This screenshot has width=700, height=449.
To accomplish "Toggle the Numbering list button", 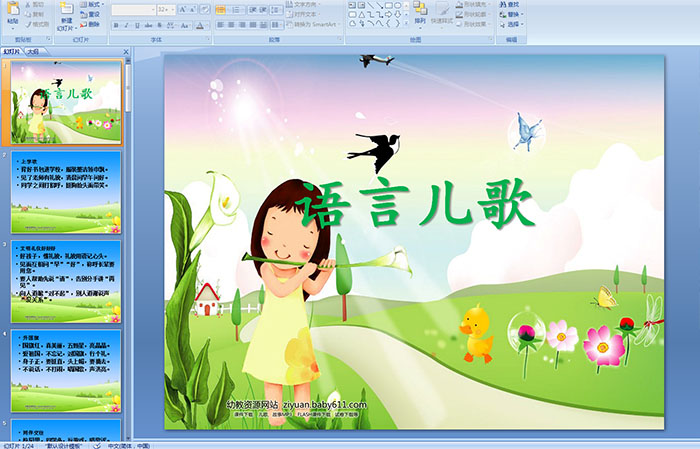I will [236, 10].
